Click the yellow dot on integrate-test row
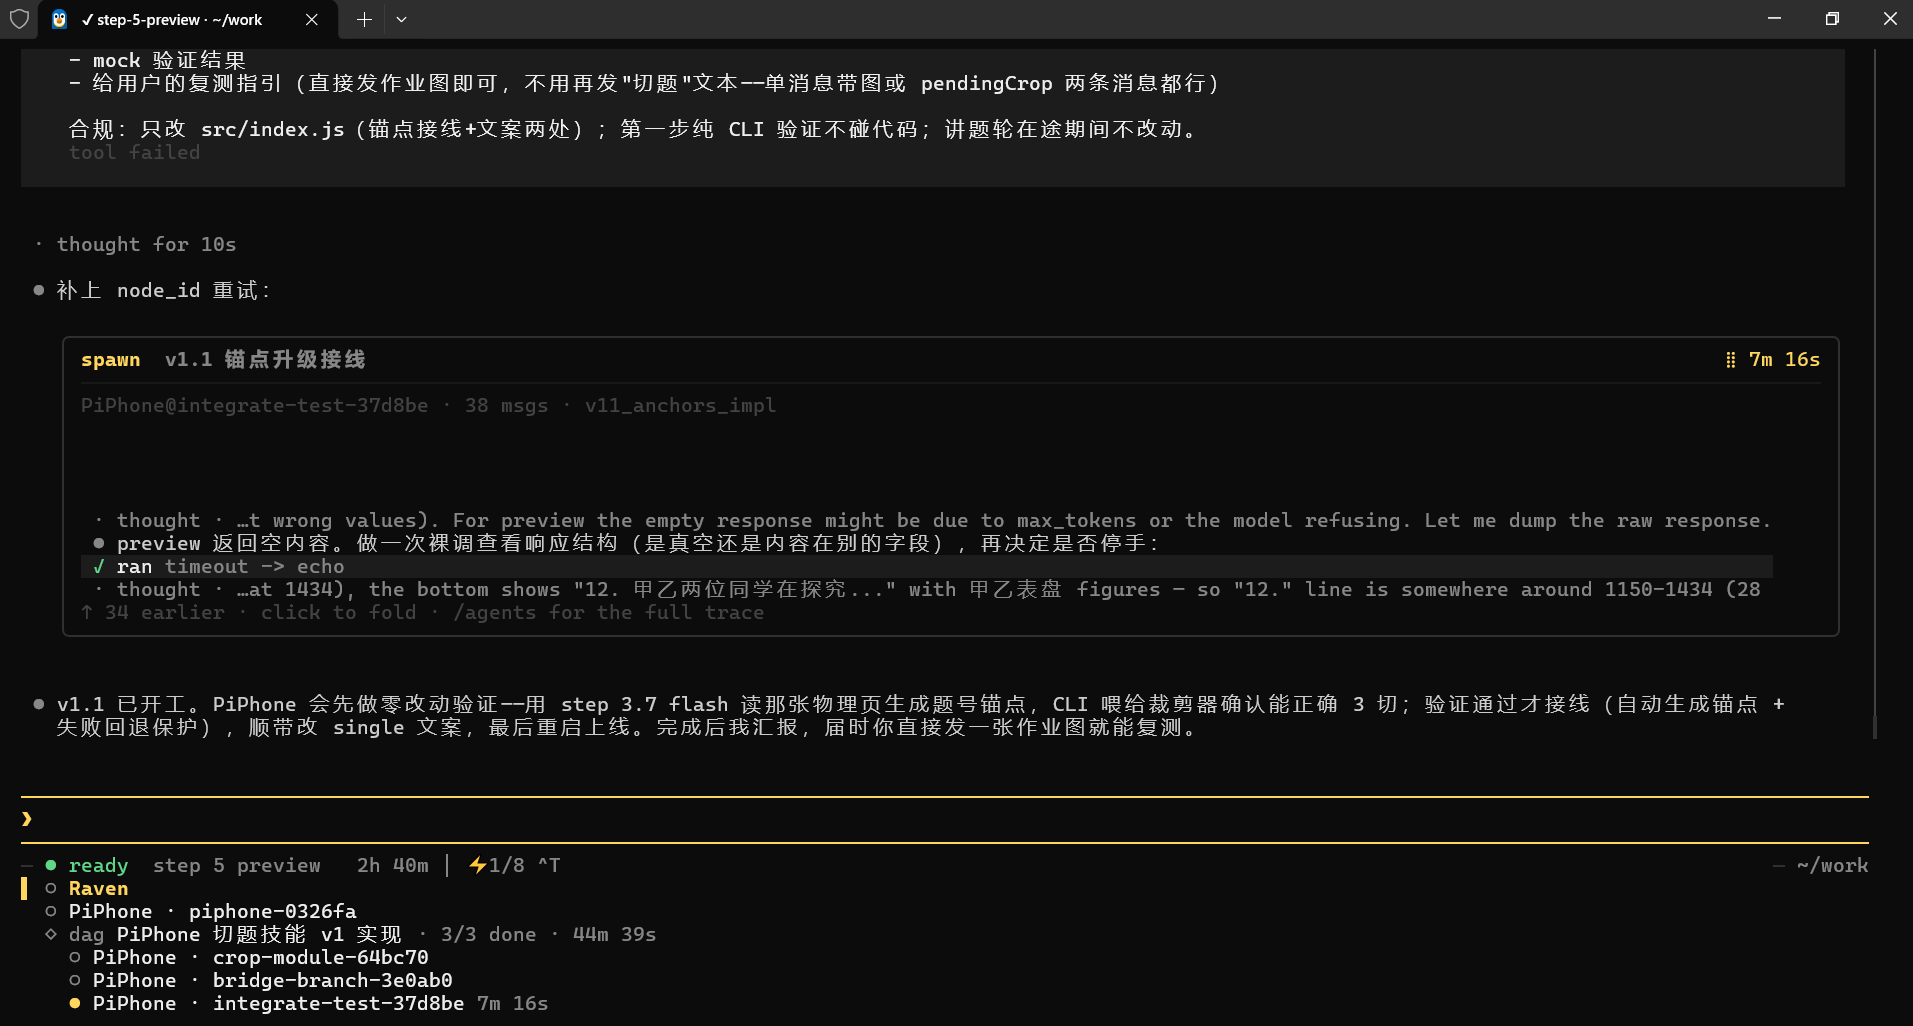The image size is (1913, 1026). (x=75, y=1003)
